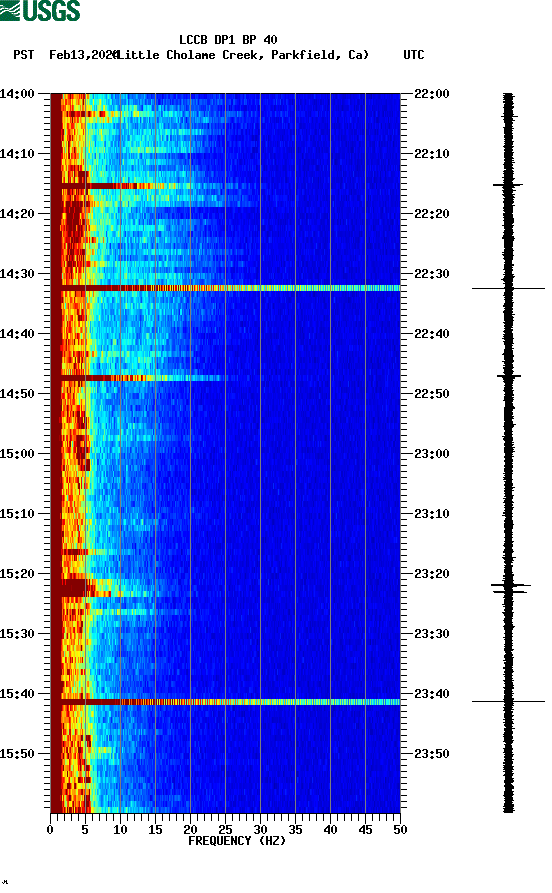The image size is (552, 893).
Task: Click the 14:30 PST time label
Action: click(x=17, y=274)
